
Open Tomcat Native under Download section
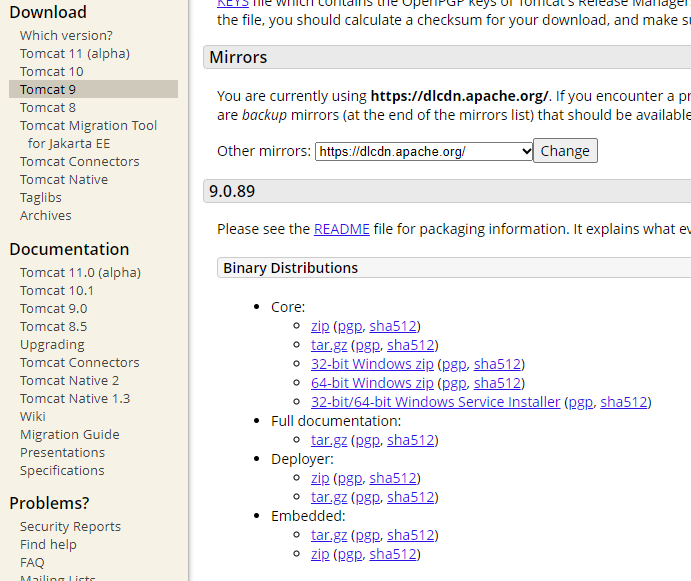pyautogui.click(x=64, y=179)
